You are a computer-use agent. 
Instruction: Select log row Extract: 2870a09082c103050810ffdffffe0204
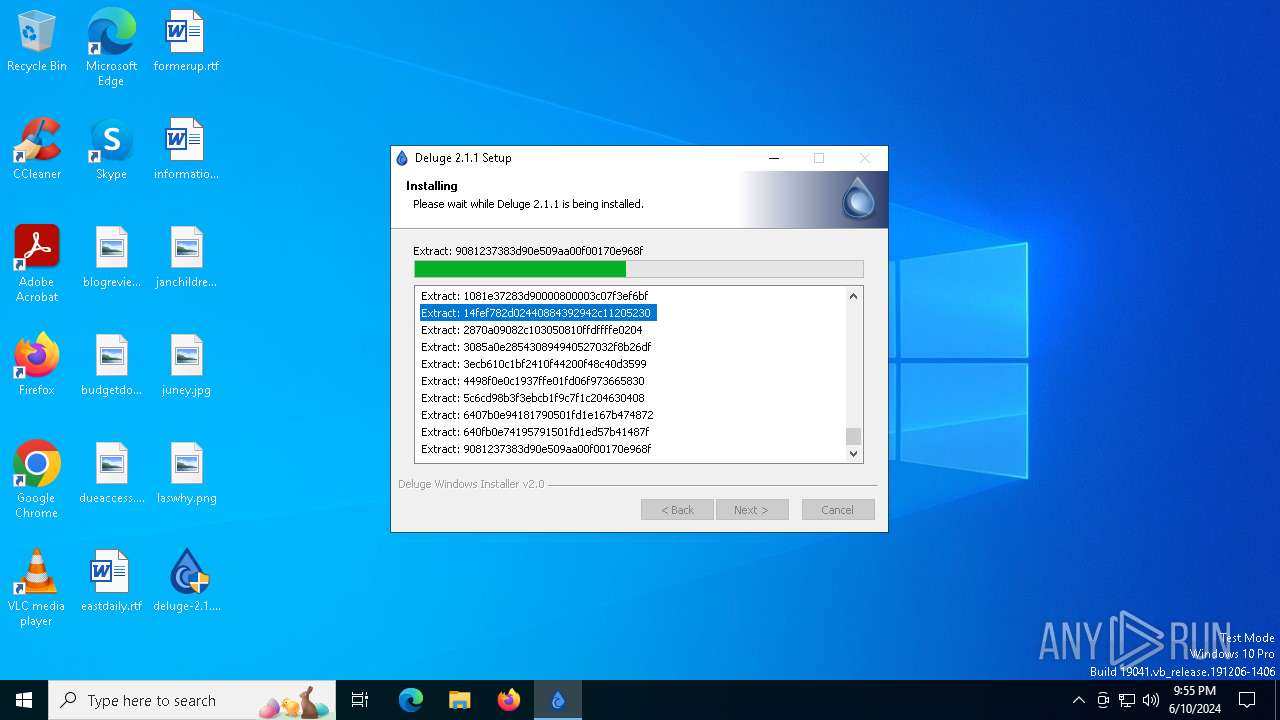click(531, 330)
